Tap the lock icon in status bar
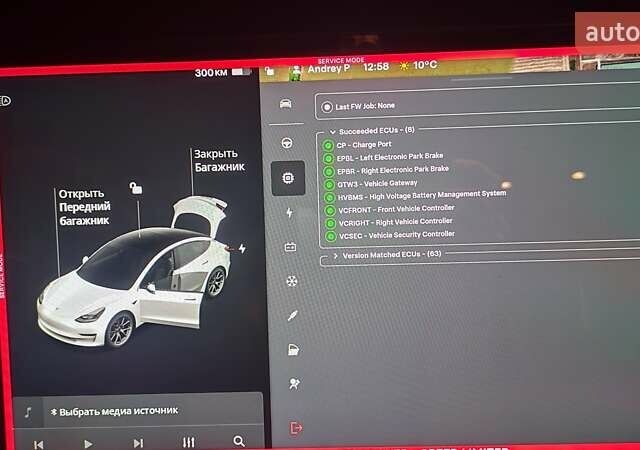The image size is (640, 450). click(269, 71)
